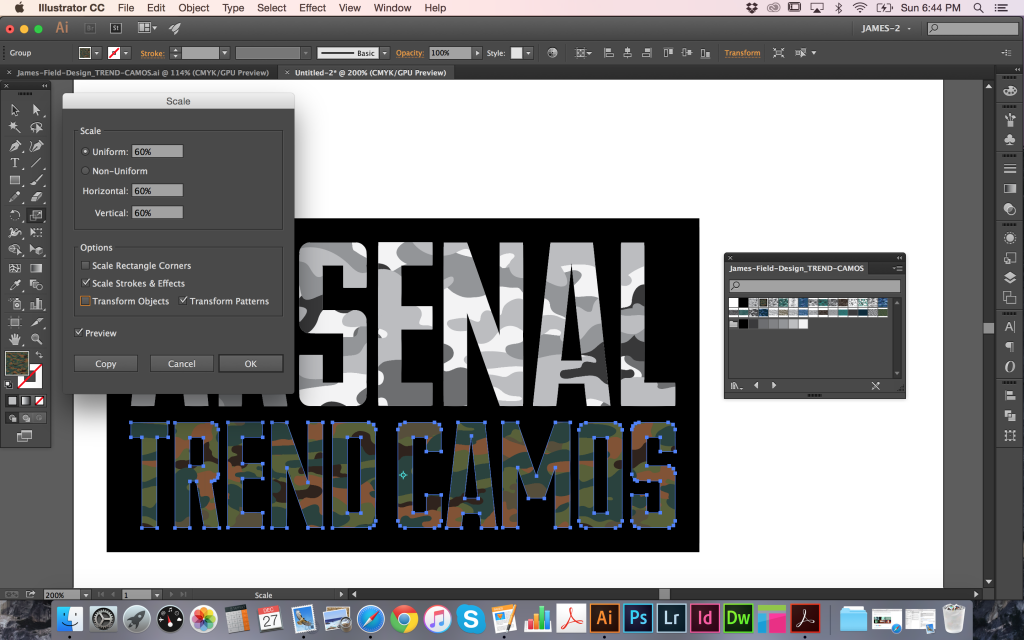1024x640 pixels.
Task: Swap fill and stroke arrows
Action: [39, 355]
